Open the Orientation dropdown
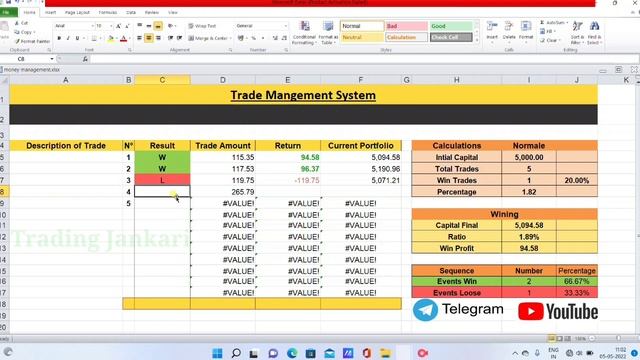This screenshot has width=640, height=360. (x=172, y=26)
